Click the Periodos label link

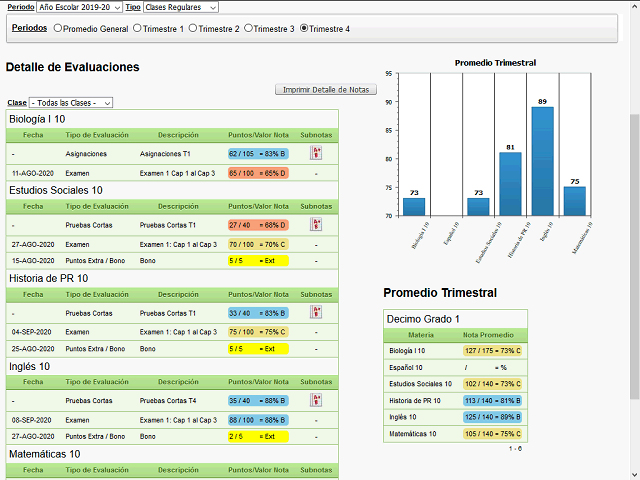coord(29,28)
